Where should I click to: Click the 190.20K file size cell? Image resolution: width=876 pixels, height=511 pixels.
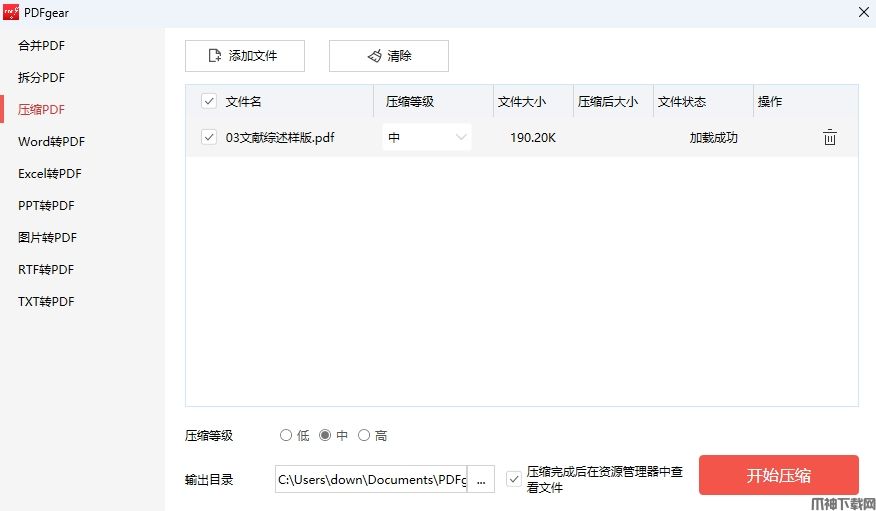533,137
